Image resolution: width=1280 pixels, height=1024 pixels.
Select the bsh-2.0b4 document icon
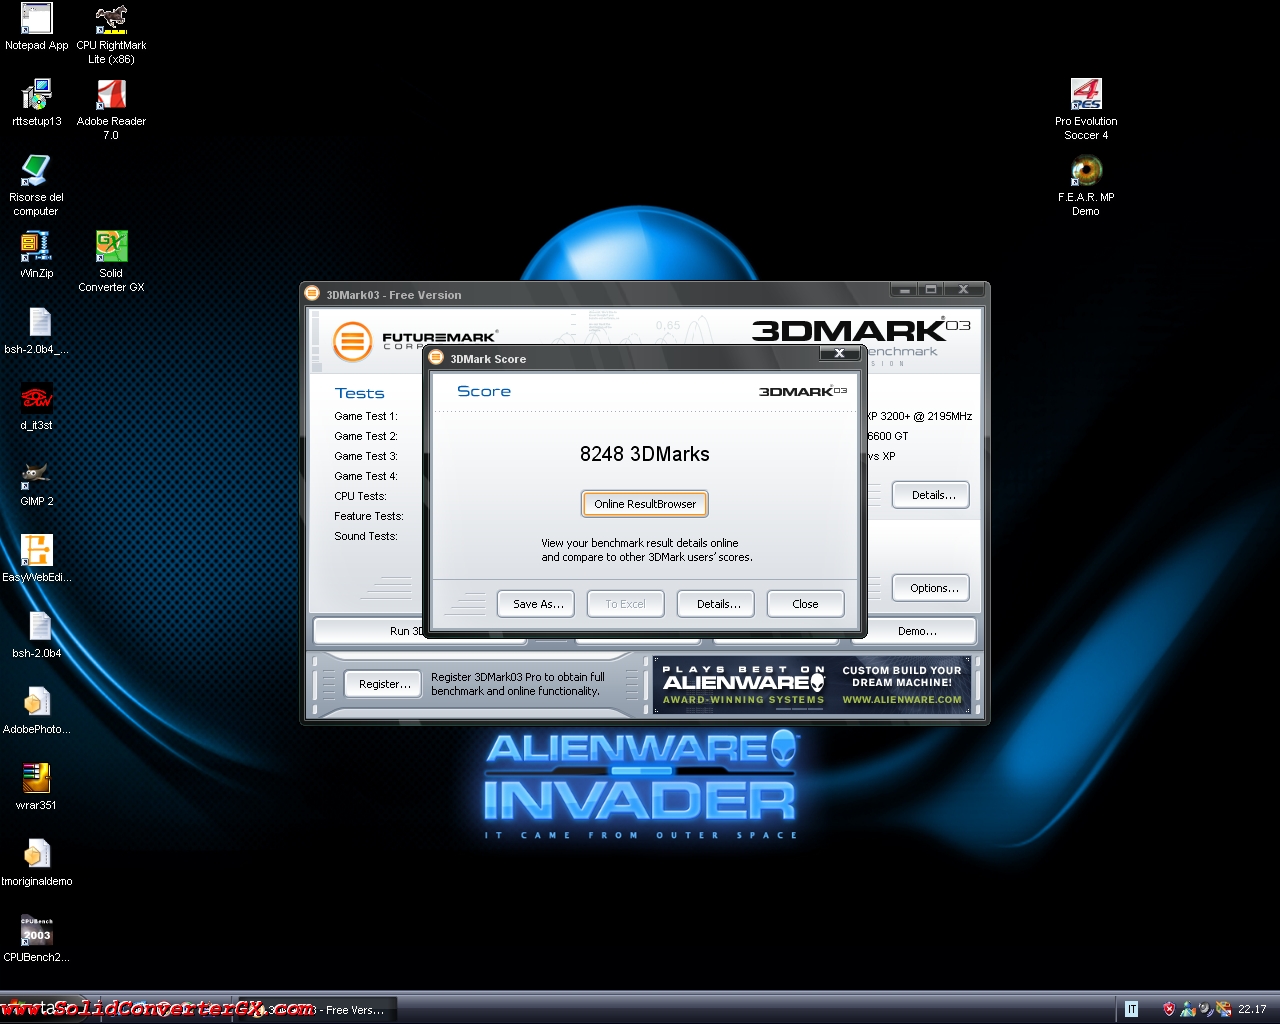[36, 635]
